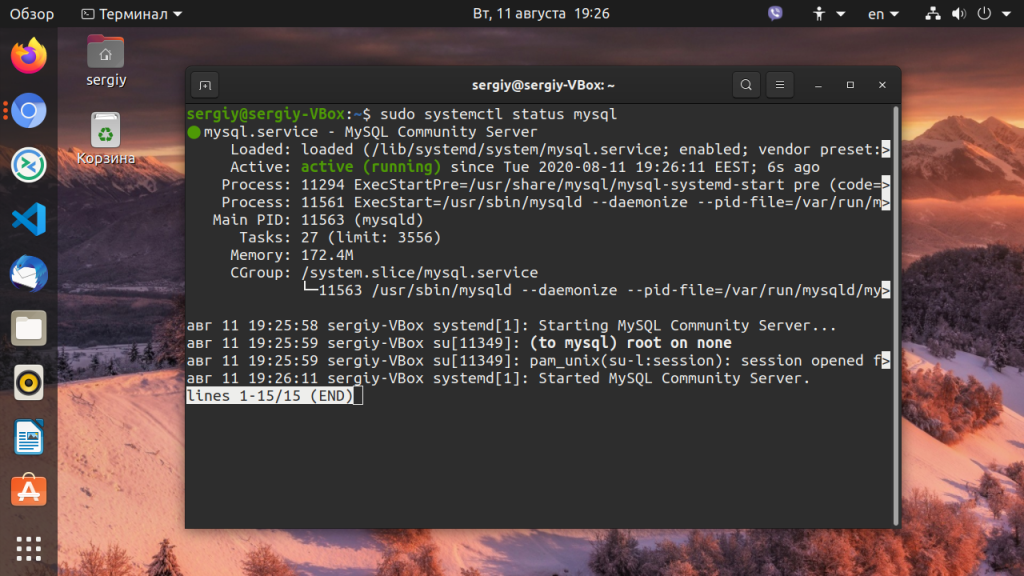Open Ubuntu Software store
This screenshot has height=576, width=1024.
tap(29, 490)
